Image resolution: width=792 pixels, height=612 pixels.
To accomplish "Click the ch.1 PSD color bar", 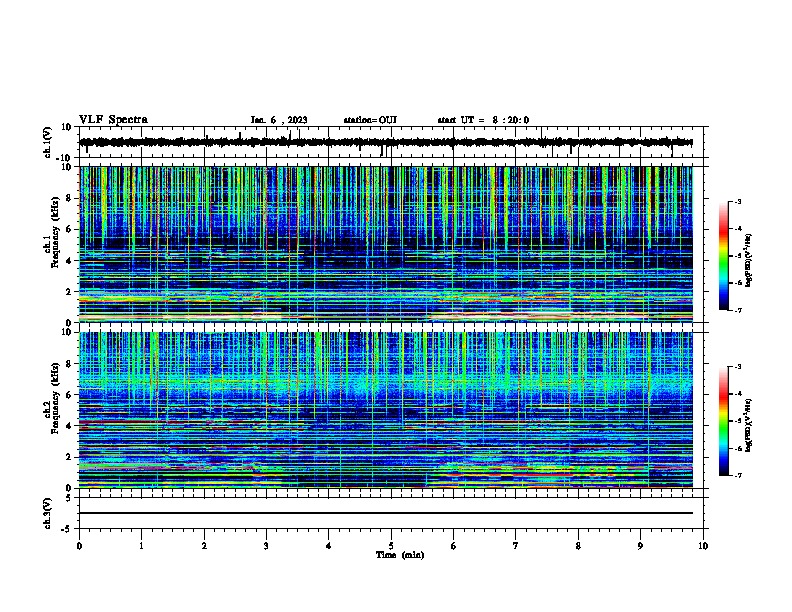I will click(x=724, y=256).
